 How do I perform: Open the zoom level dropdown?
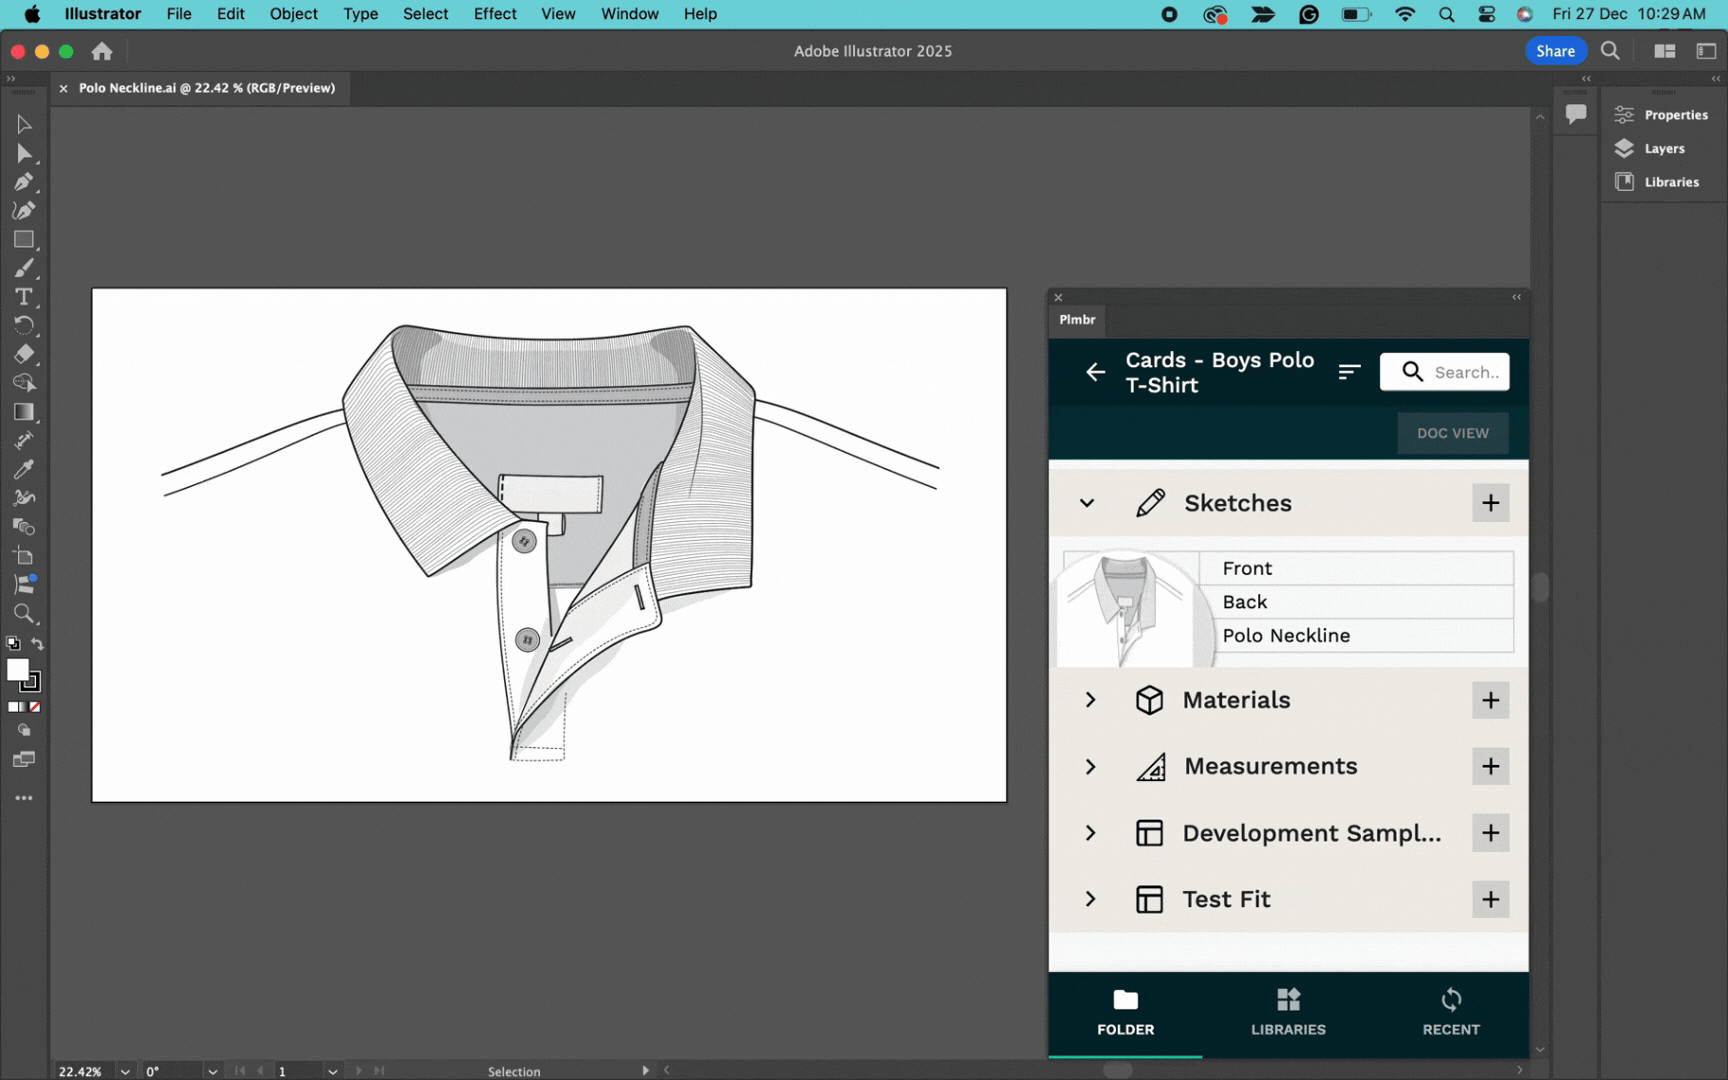click(x=125, y=1071)
